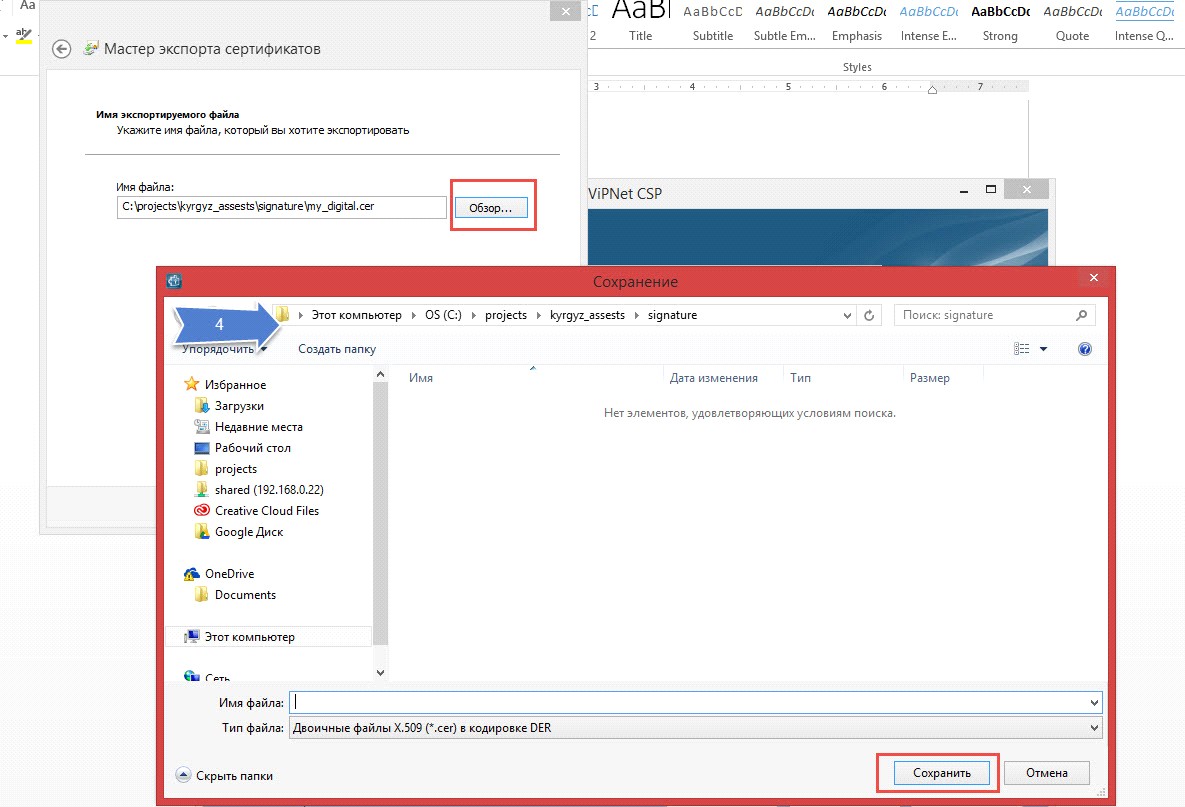1185x807 pixels.
Task: Open the Упорядочить menu
Action: click(224, 349)
